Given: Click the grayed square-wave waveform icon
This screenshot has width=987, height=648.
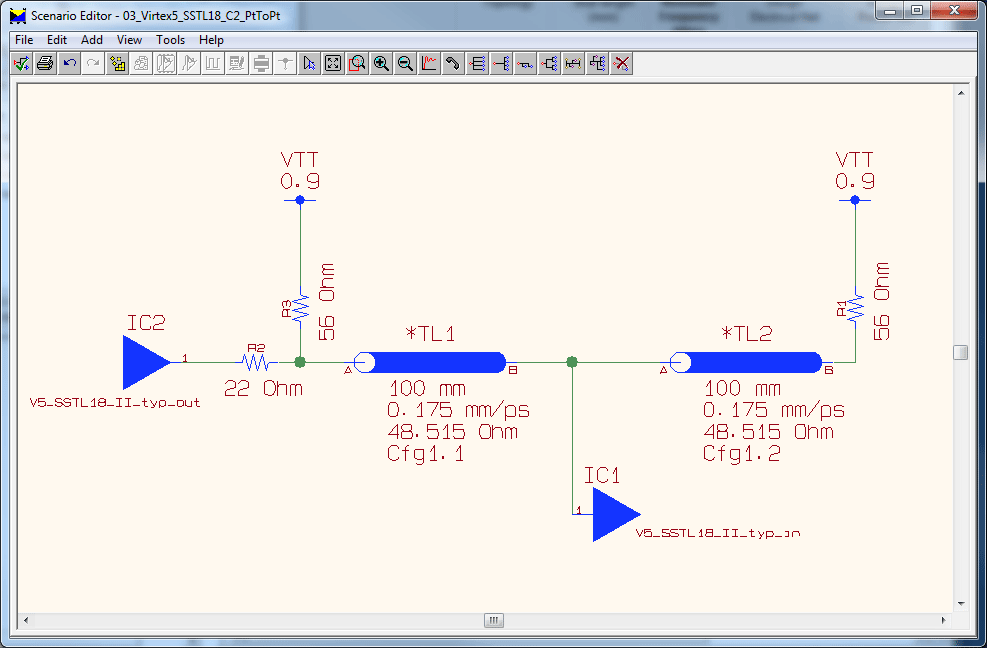Looking at the screenshot, I should (213, 64).
